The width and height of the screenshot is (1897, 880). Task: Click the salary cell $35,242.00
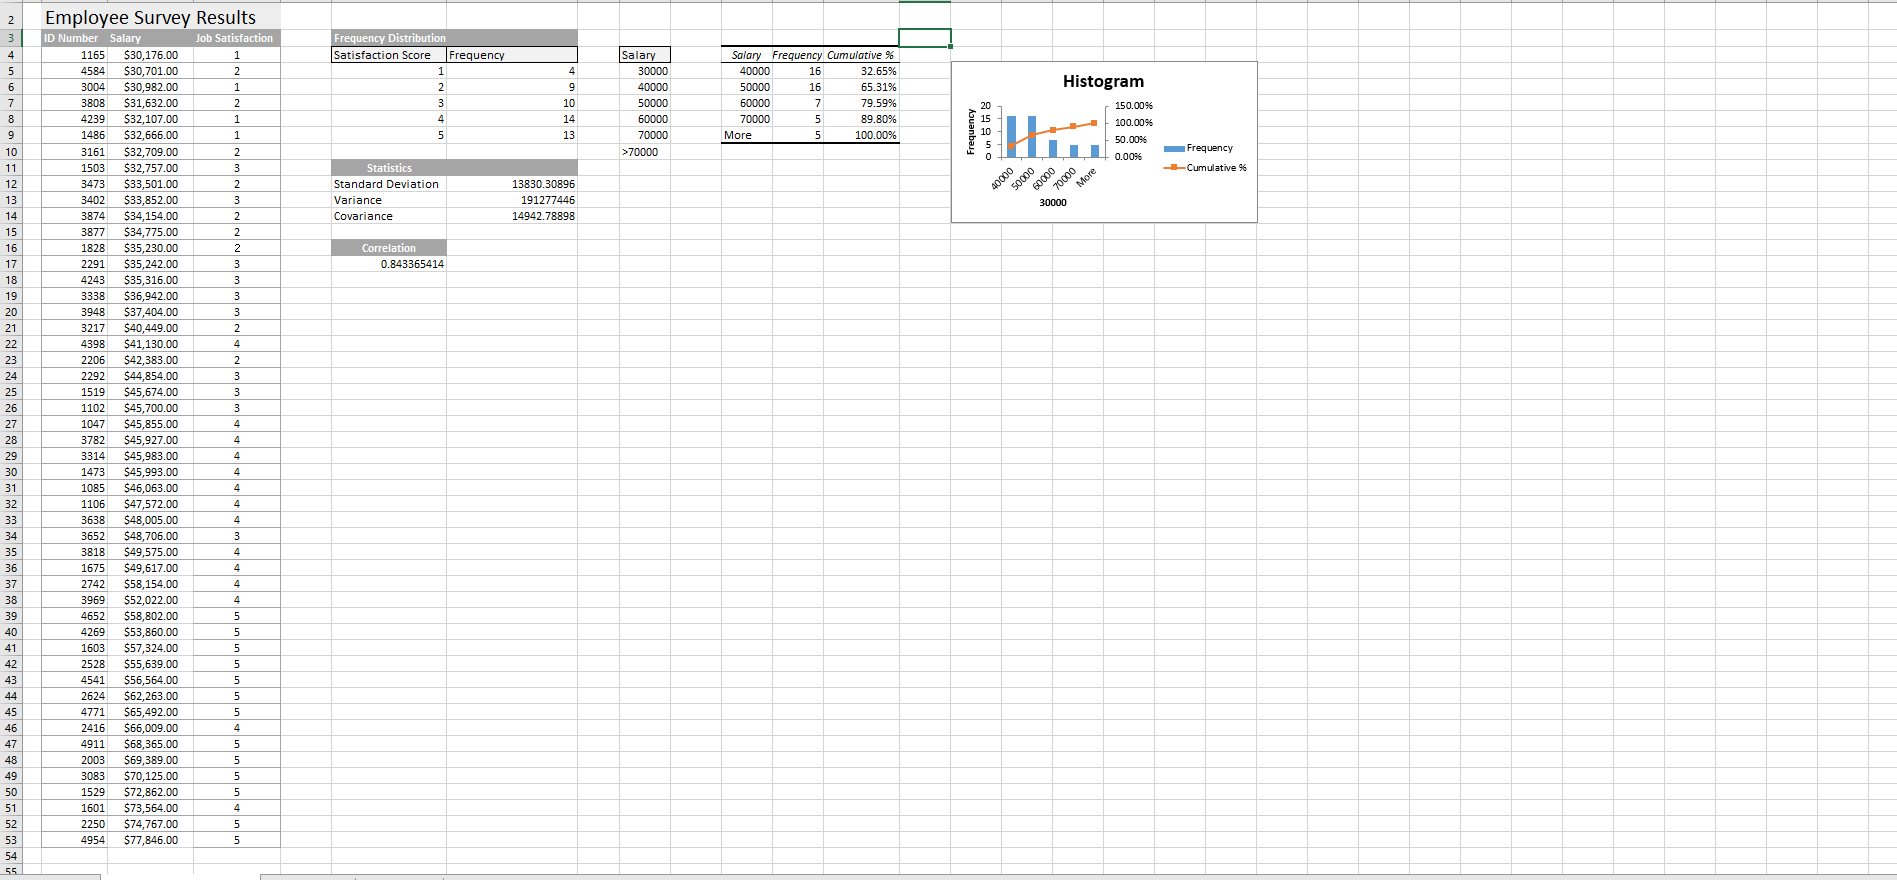pos(151,264)
